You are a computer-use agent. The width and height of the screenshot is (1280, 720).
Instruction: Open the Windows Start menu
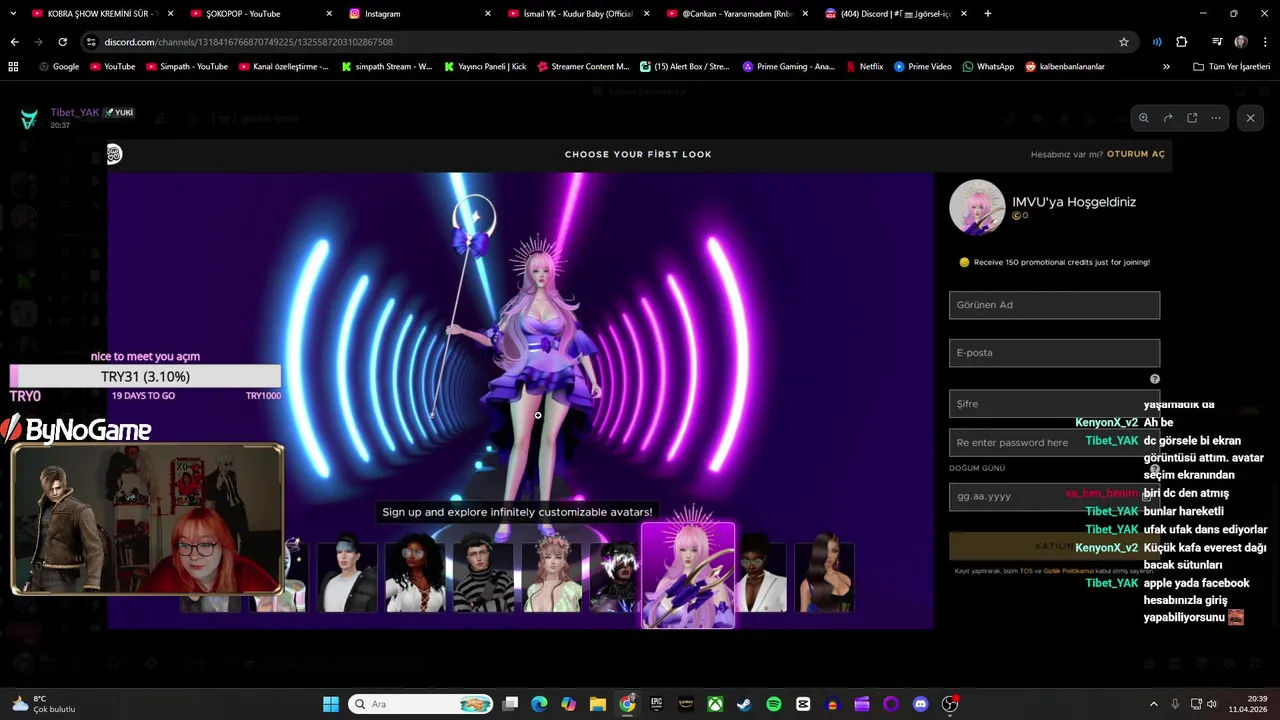pos(331,704)
